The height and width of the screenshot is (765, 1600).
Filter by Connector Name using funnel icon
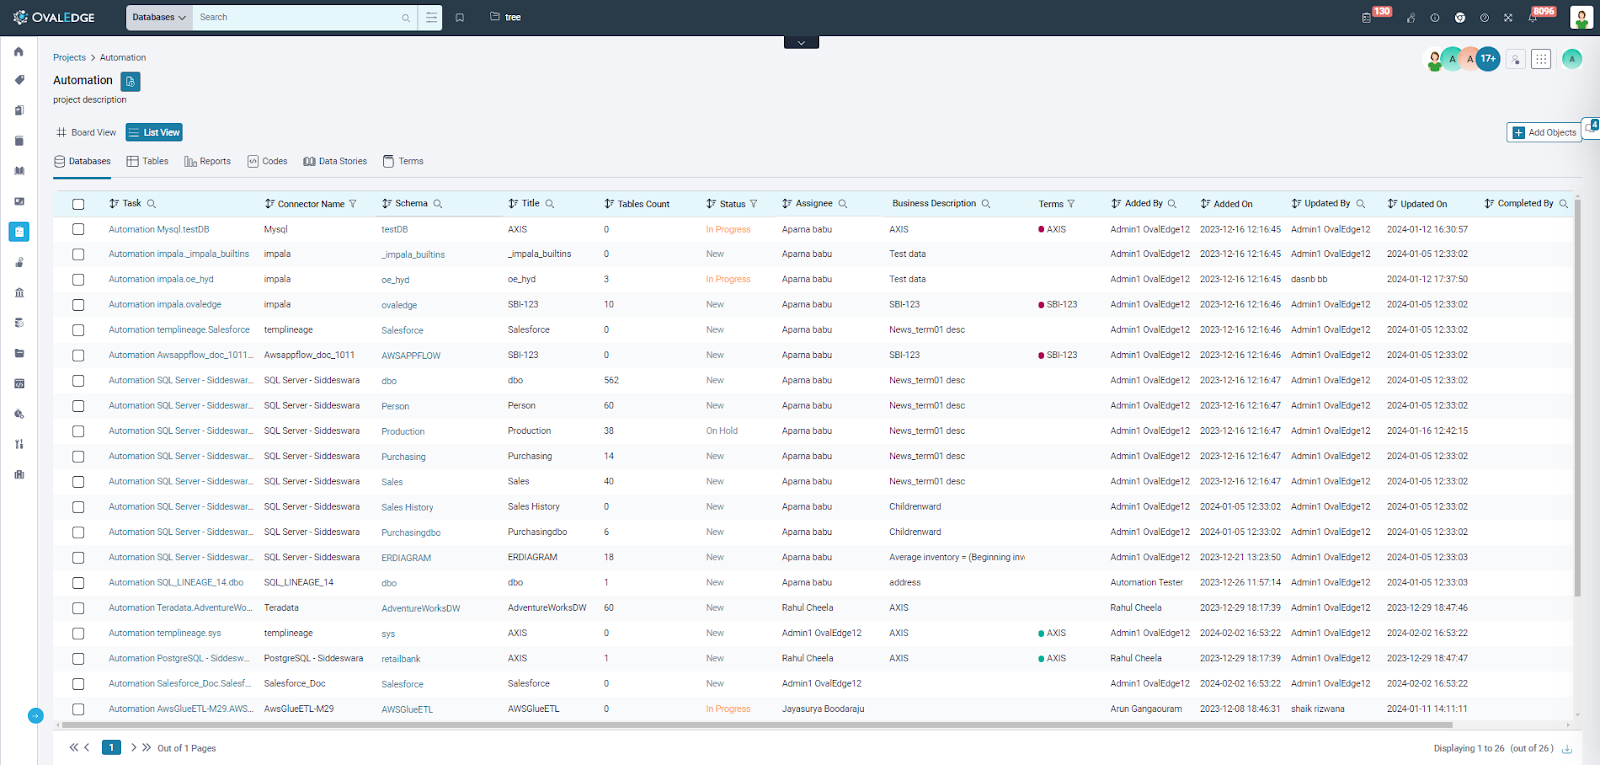coord(353,204)
